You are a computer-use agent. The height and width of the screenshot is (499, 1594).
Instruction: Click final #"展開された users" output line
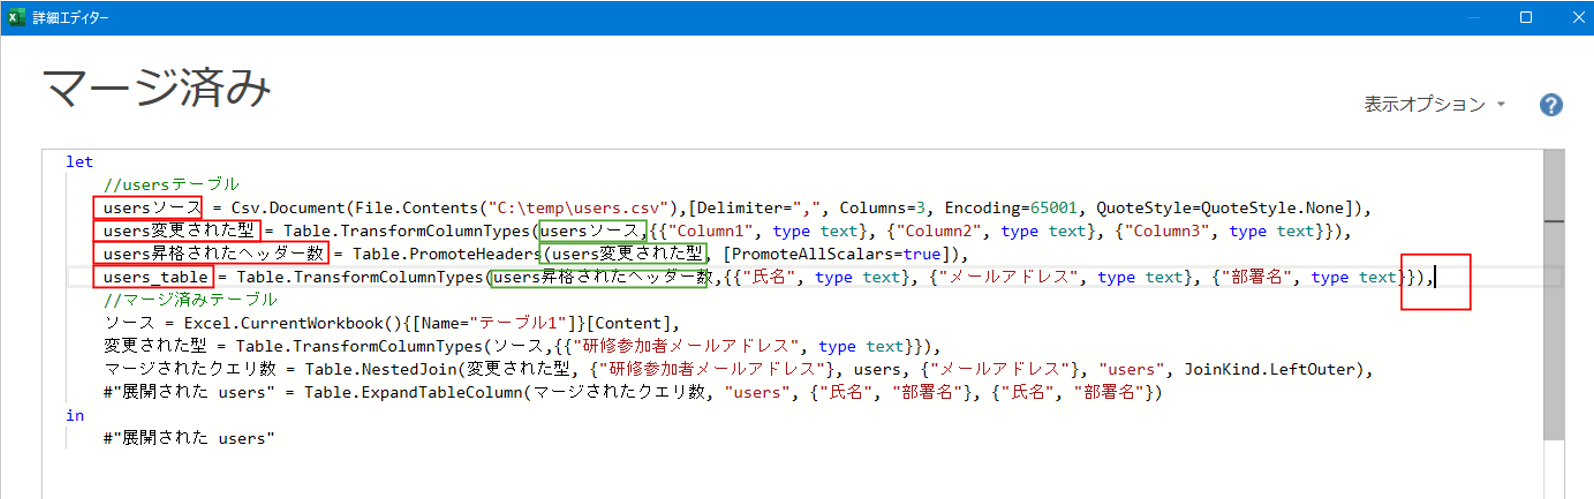188,438
